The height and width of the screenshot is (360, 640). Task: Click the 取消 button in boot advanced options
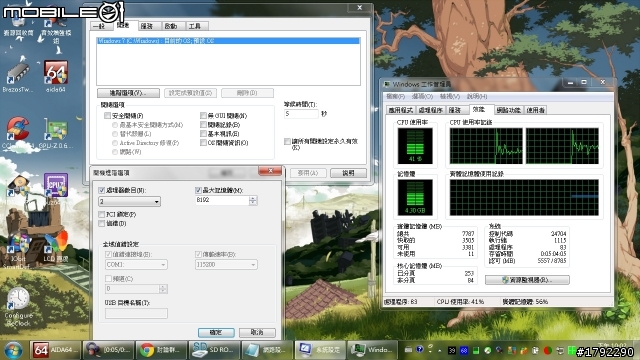tap(257, 333)
